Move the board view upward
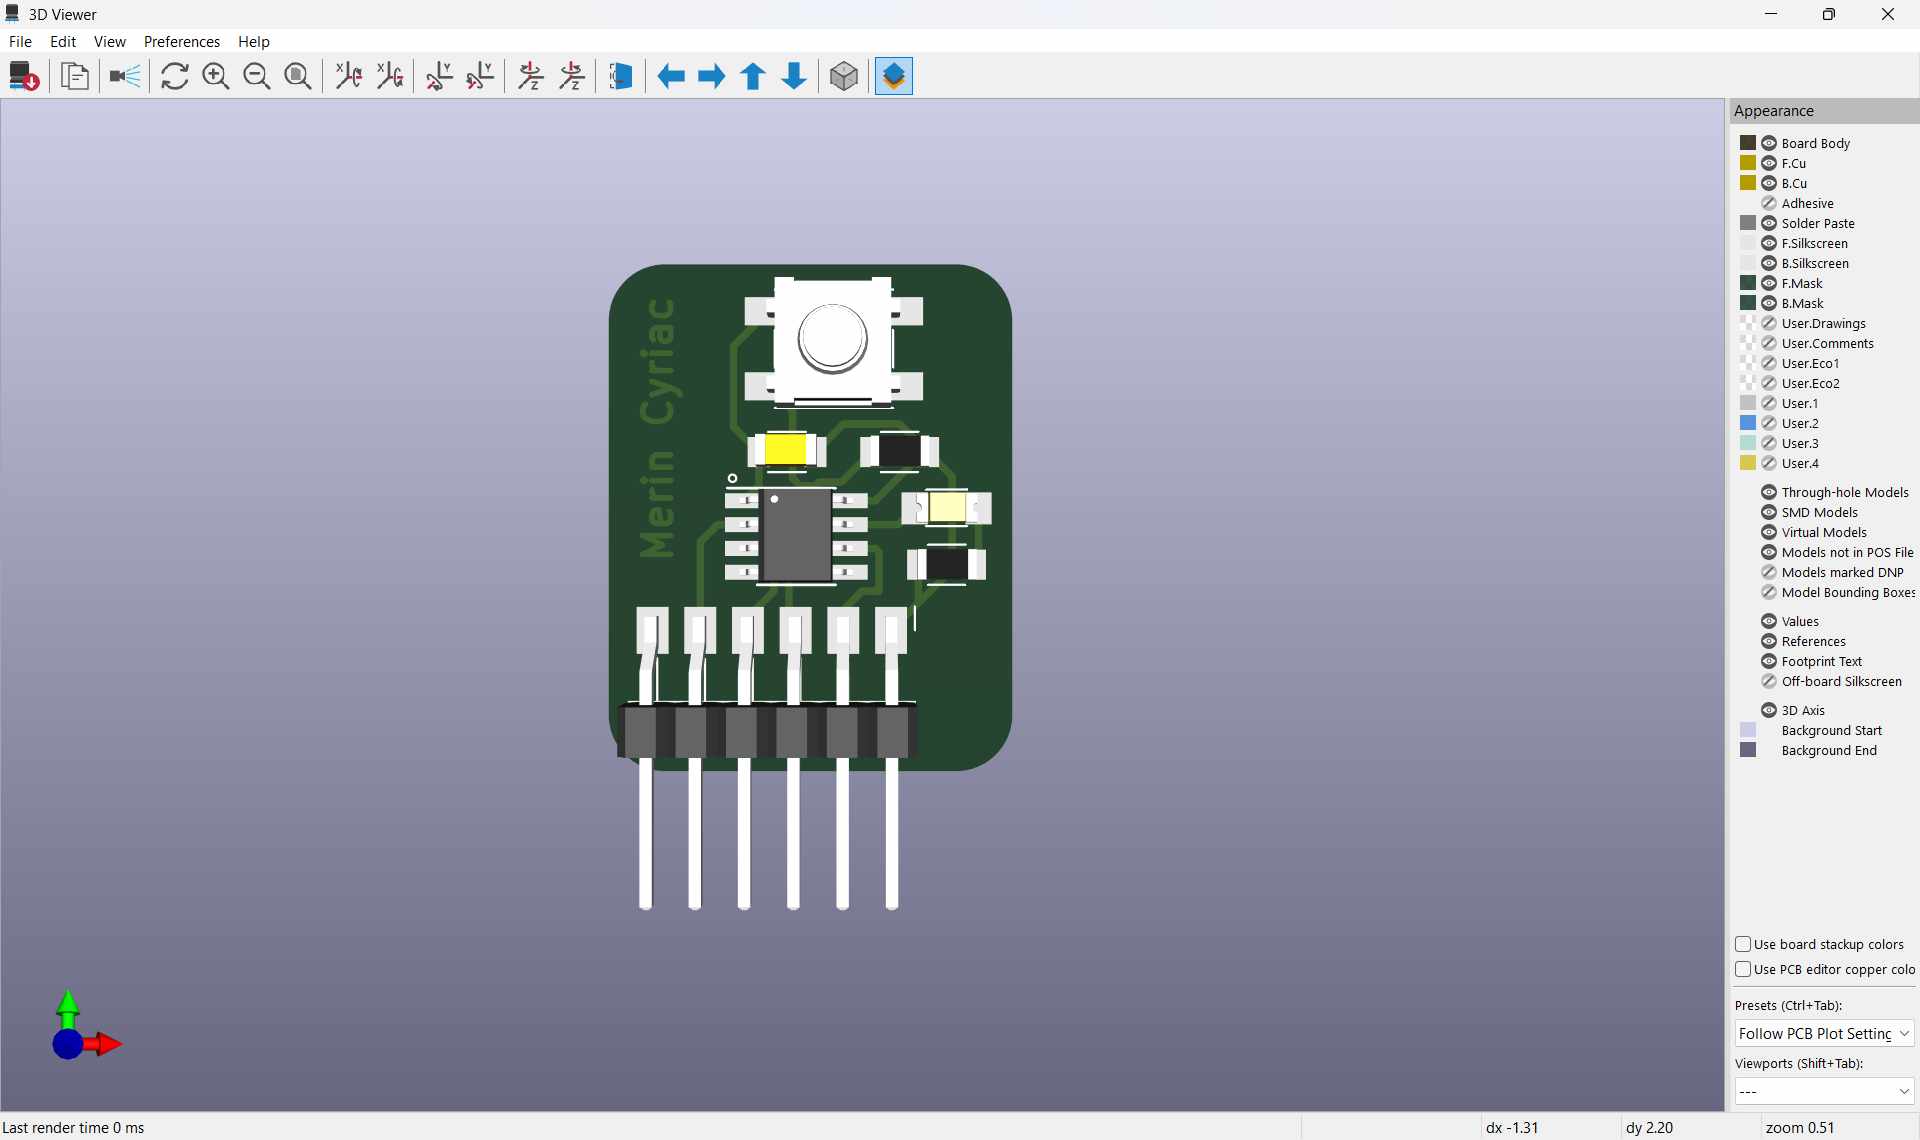Viewport: 1920px width, 1140px height. pos(753,76)
